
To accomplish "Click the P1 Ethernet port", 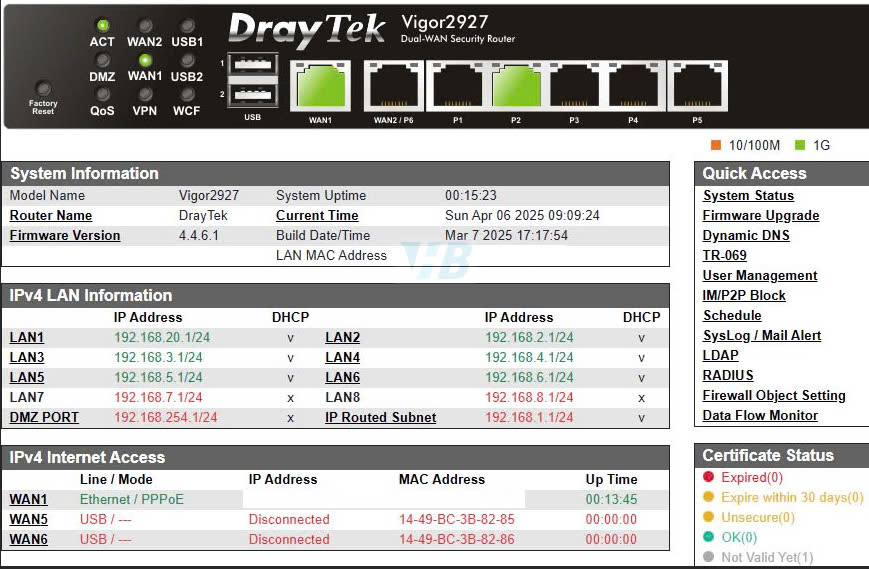I will point(458,85).
